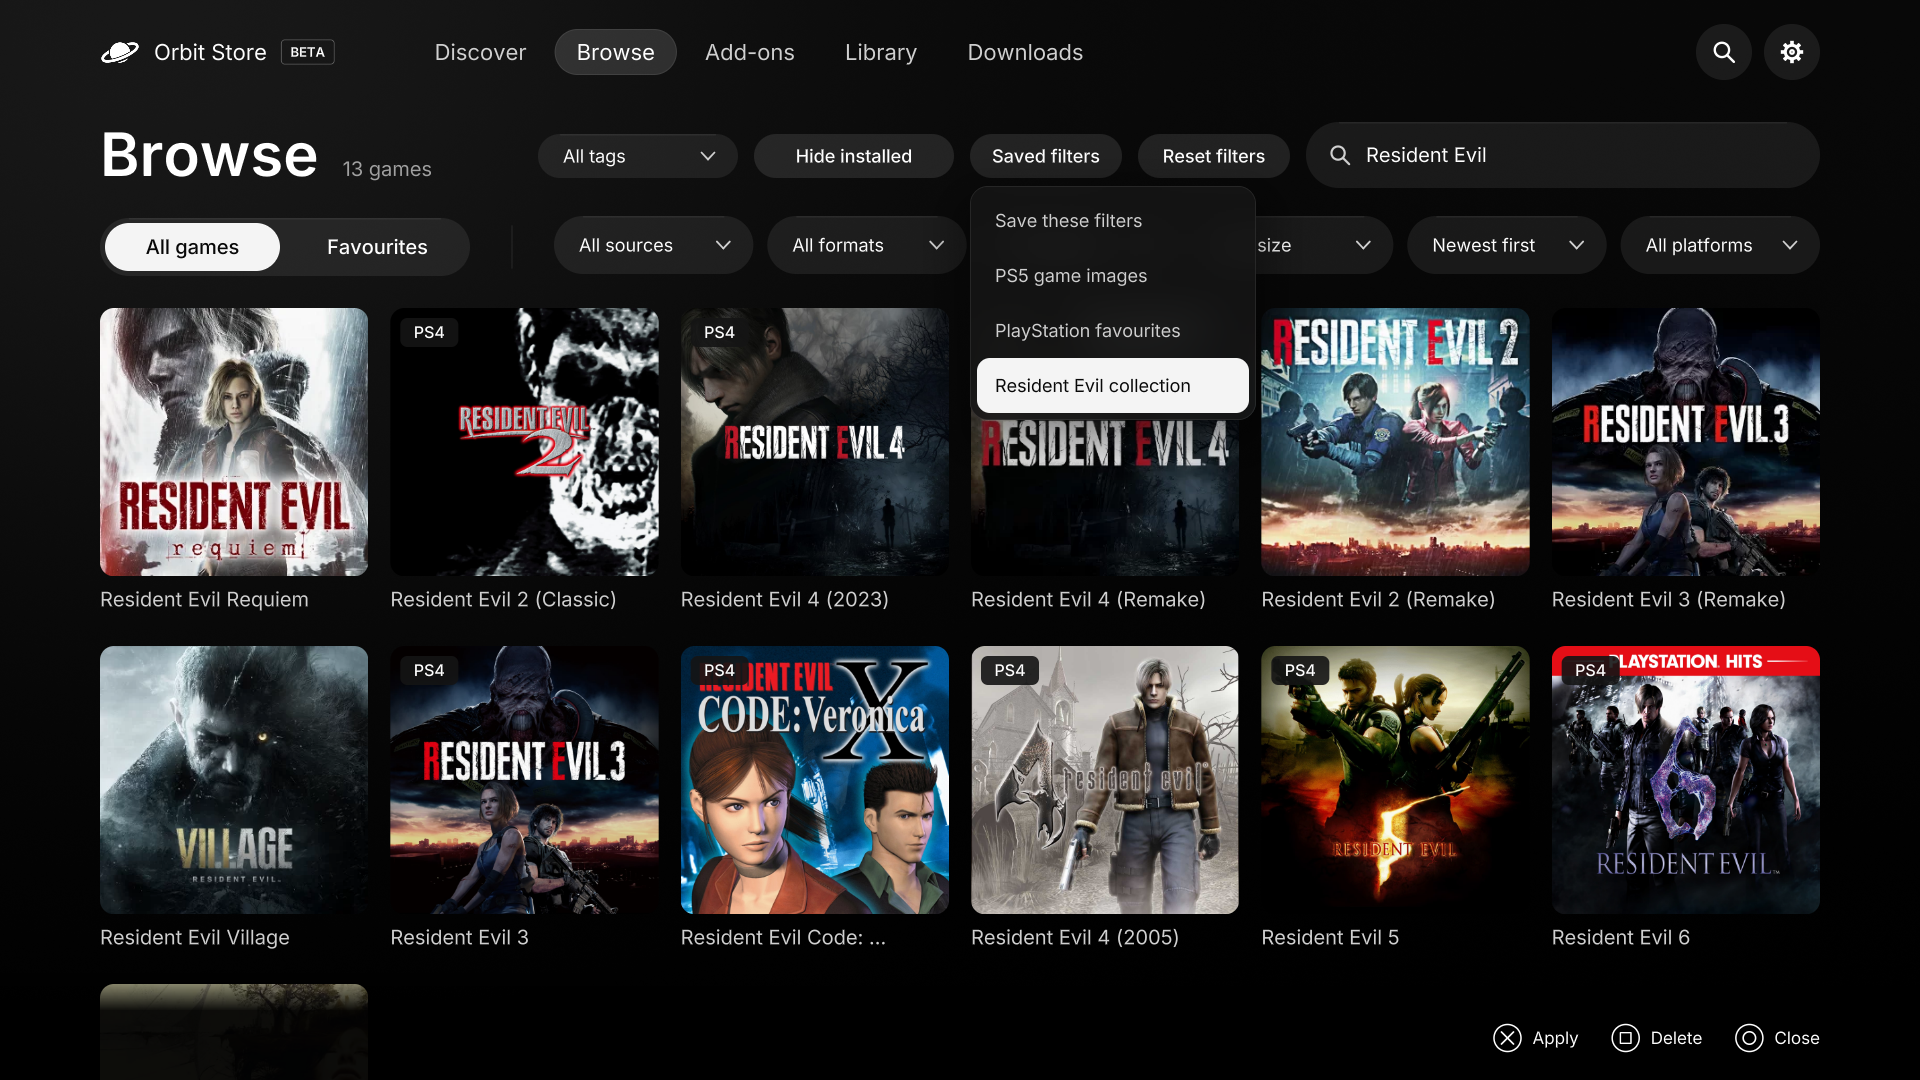Toggle Hide installed filter
The width and height of the screenshot is (1920, 1080).
click(854, 156)
